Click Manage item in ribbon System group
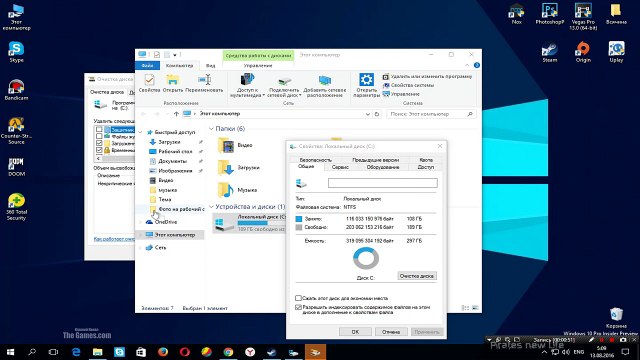Image resolution: width=640 pixels, height=360 pixels. click(401, 94)
